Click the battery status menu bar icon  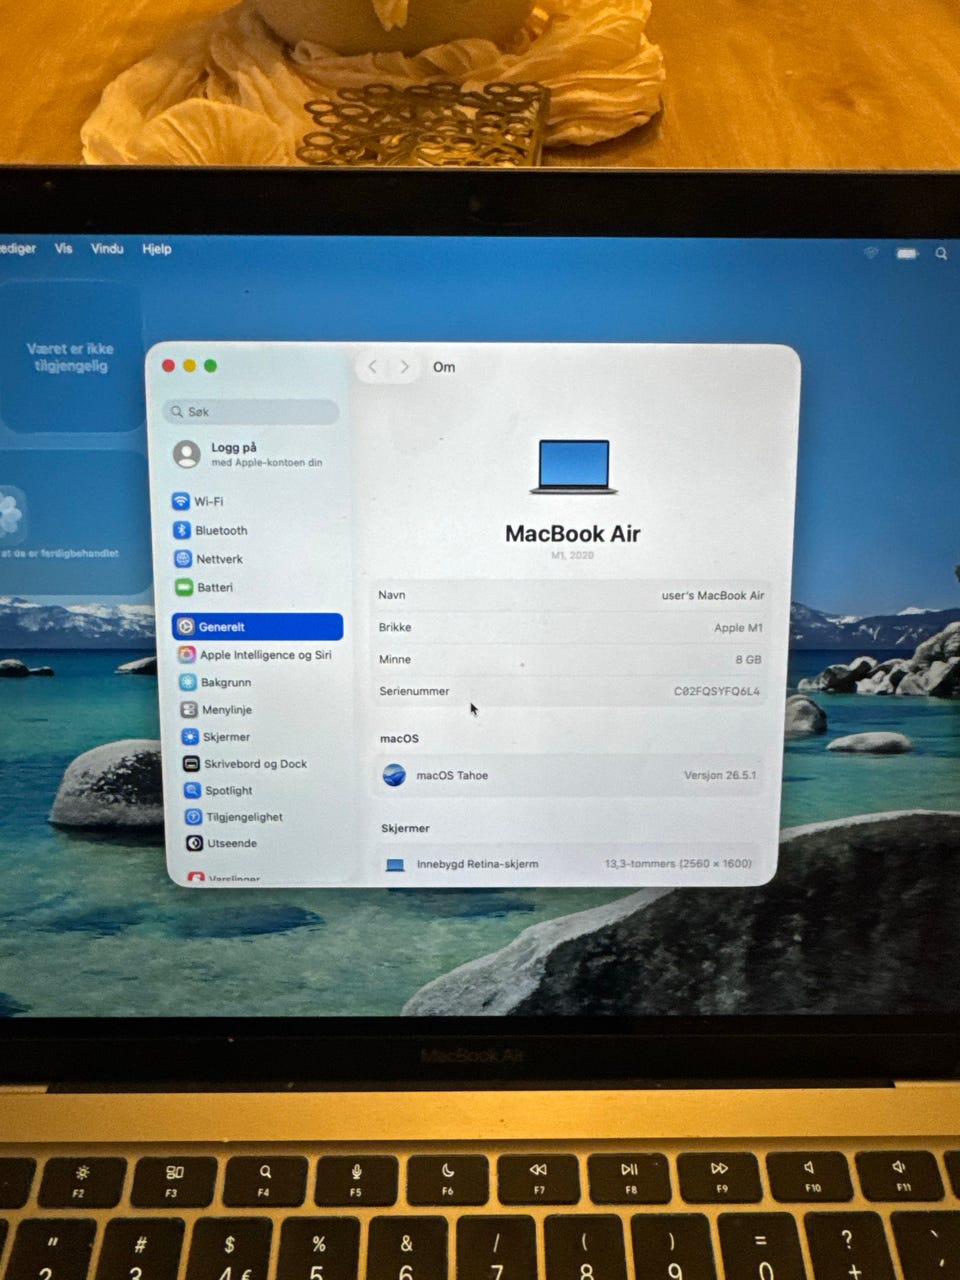click(x=907, y=254)
